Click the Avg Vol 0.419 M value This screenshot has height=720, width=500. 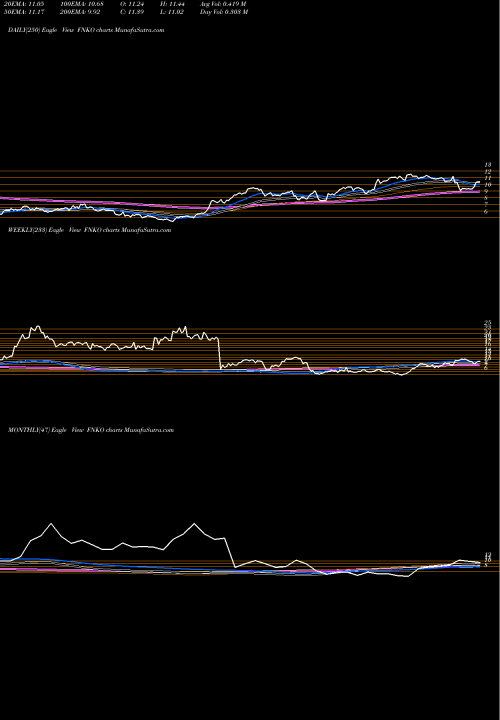[223, 4]
